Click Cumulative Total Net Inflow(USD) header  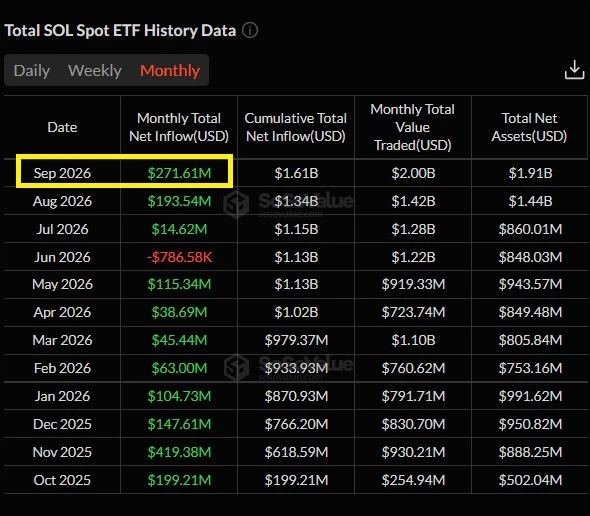(x=295, y=127)
